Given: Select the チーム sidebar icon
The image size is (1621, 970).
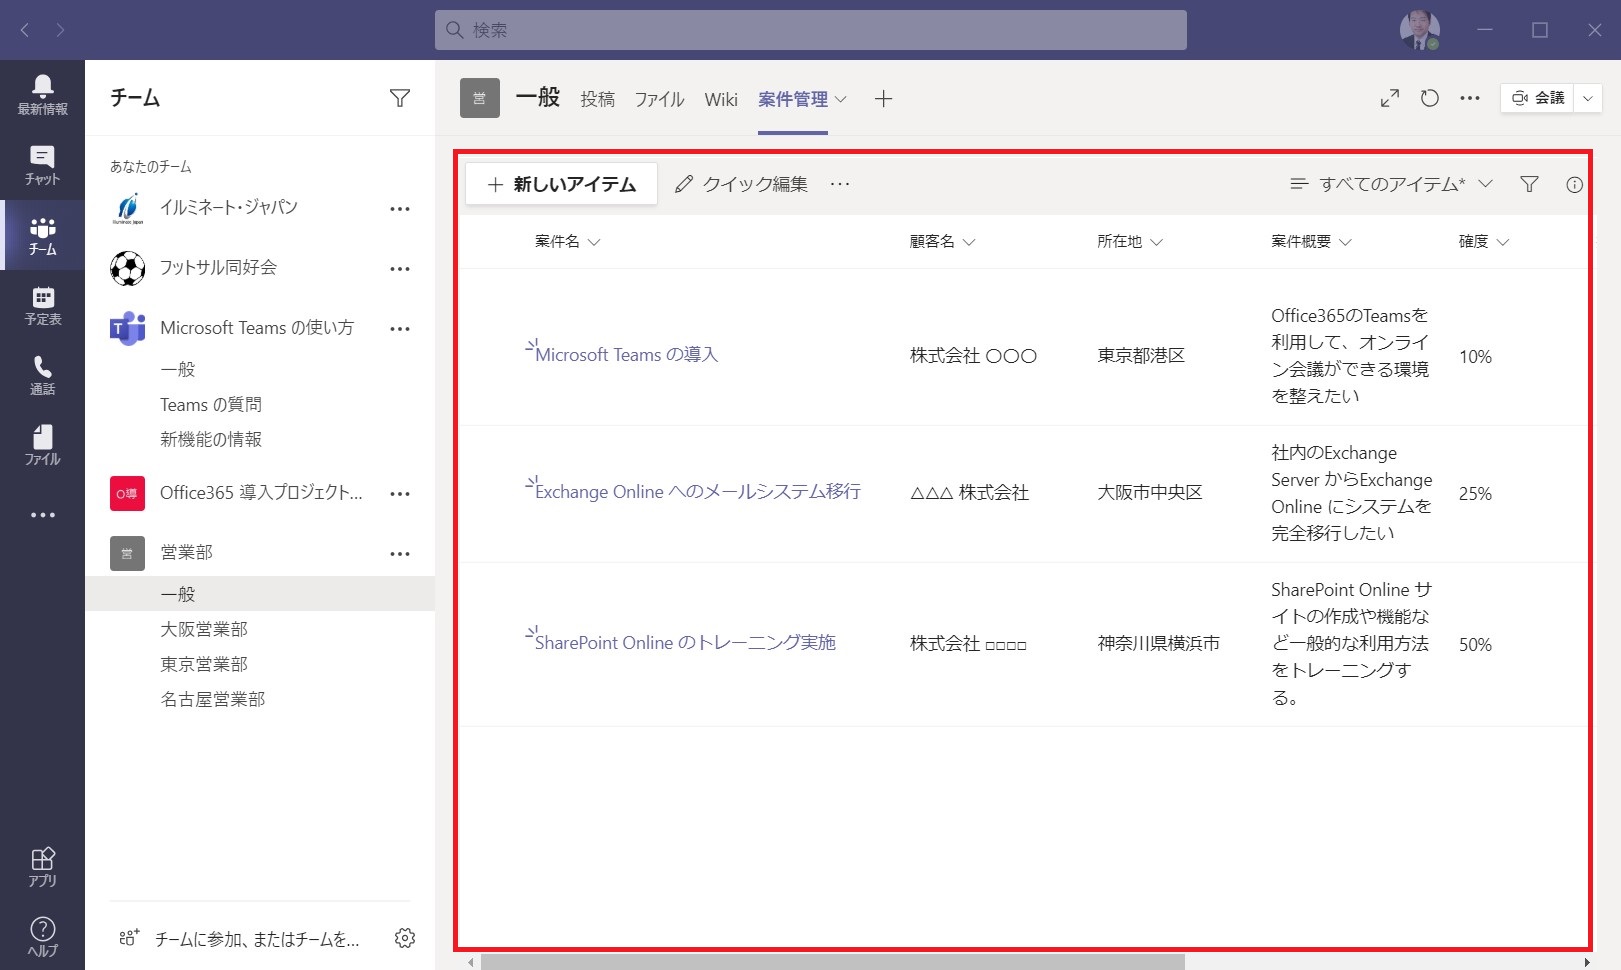Looking at the screenshot, I should 42,235.
